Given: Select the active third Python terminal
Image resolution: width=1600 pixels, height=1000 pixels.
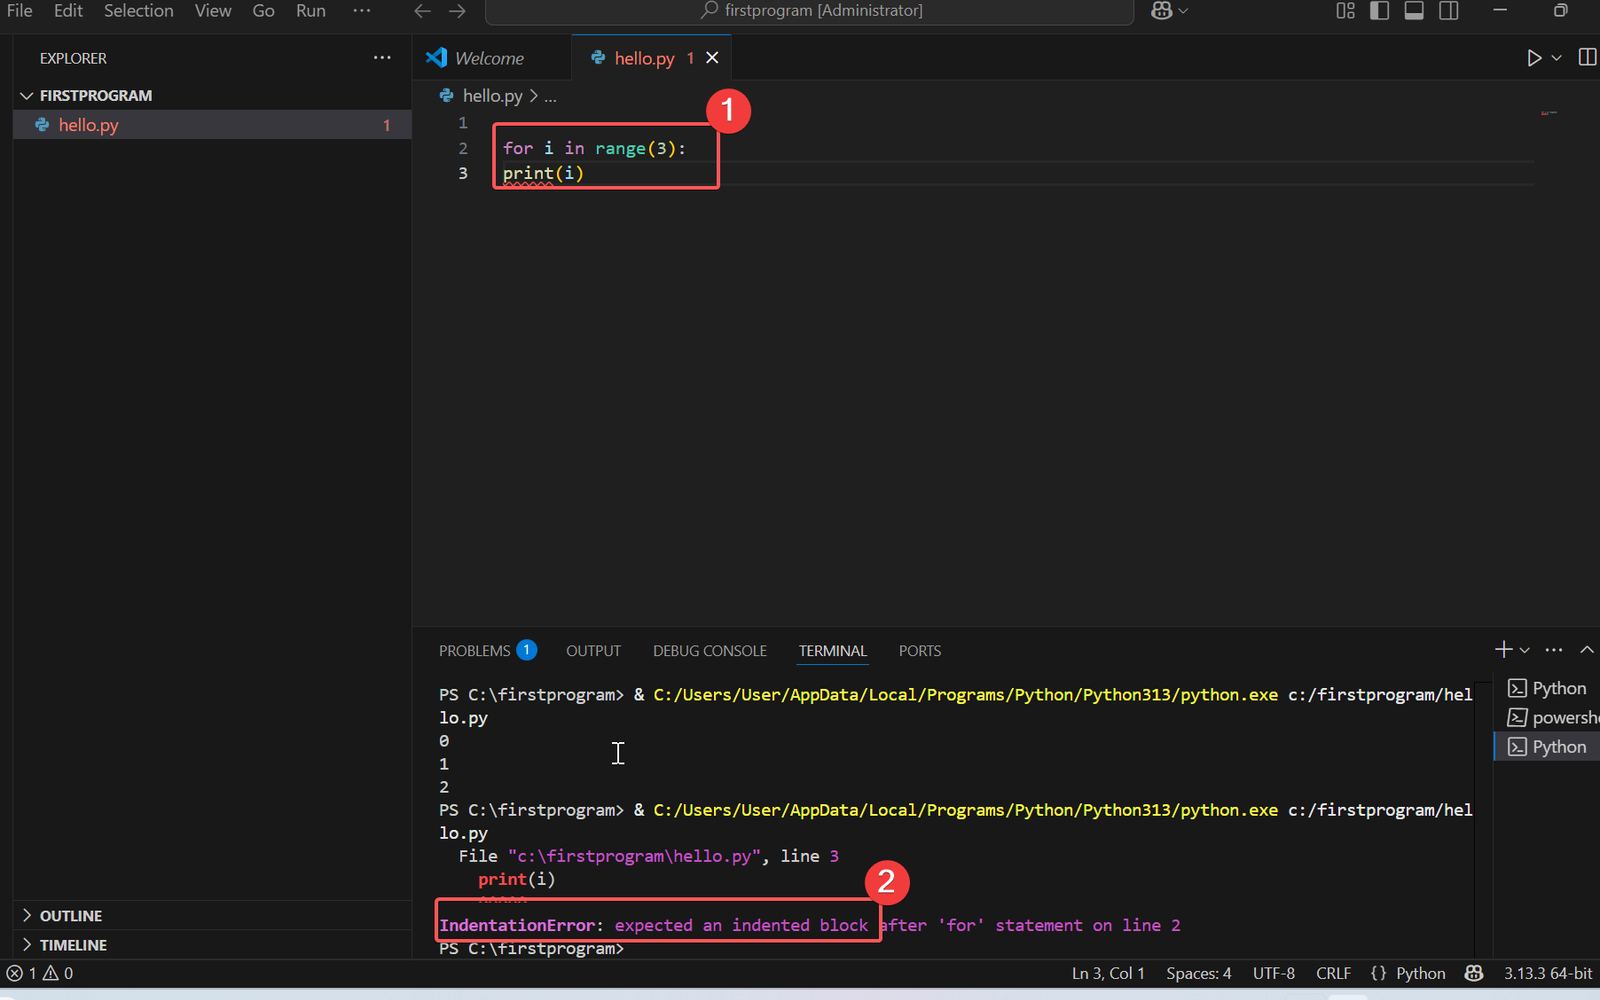Looking at the screenshot, I should pyautogui.click(x=1547, y=747).
